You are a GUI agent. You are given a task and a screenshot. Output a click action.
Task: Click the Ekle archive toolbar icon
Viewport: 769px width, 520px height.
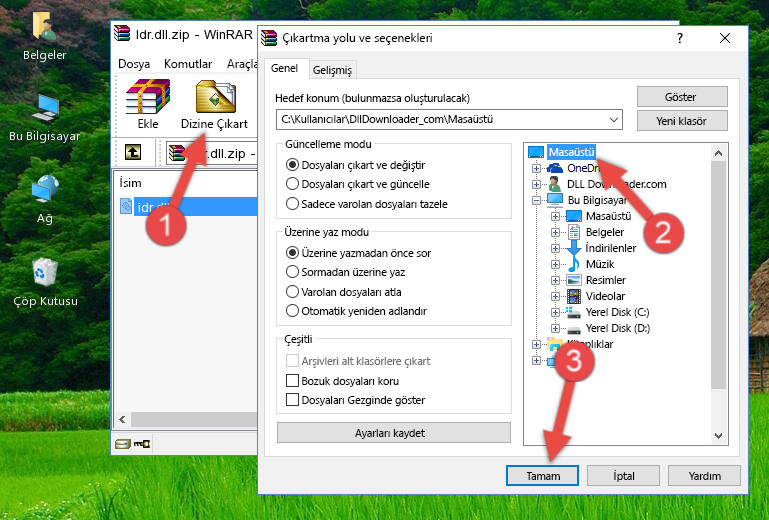click(x=148, y=104)
